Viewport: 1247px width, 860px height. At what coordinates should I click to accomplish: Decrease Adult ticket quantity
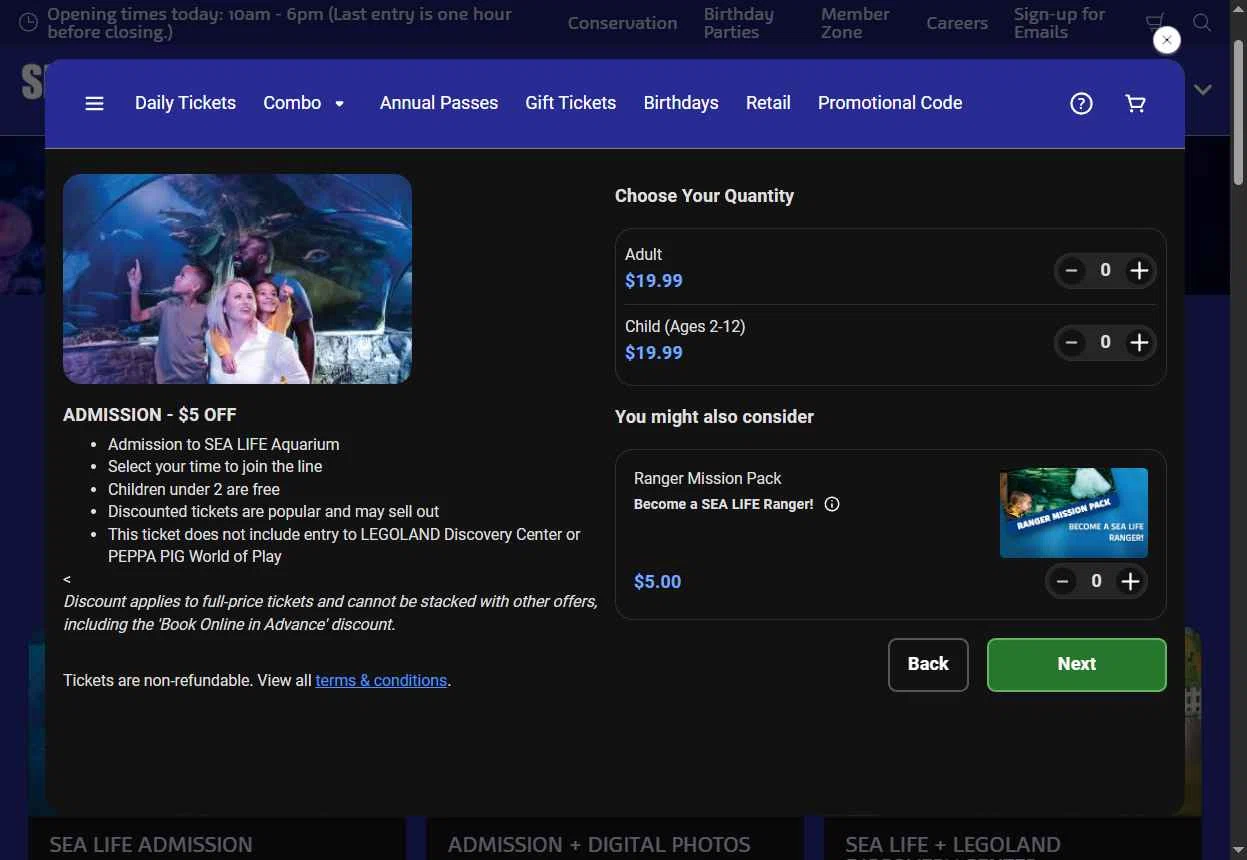click(x=1071, y=271)
